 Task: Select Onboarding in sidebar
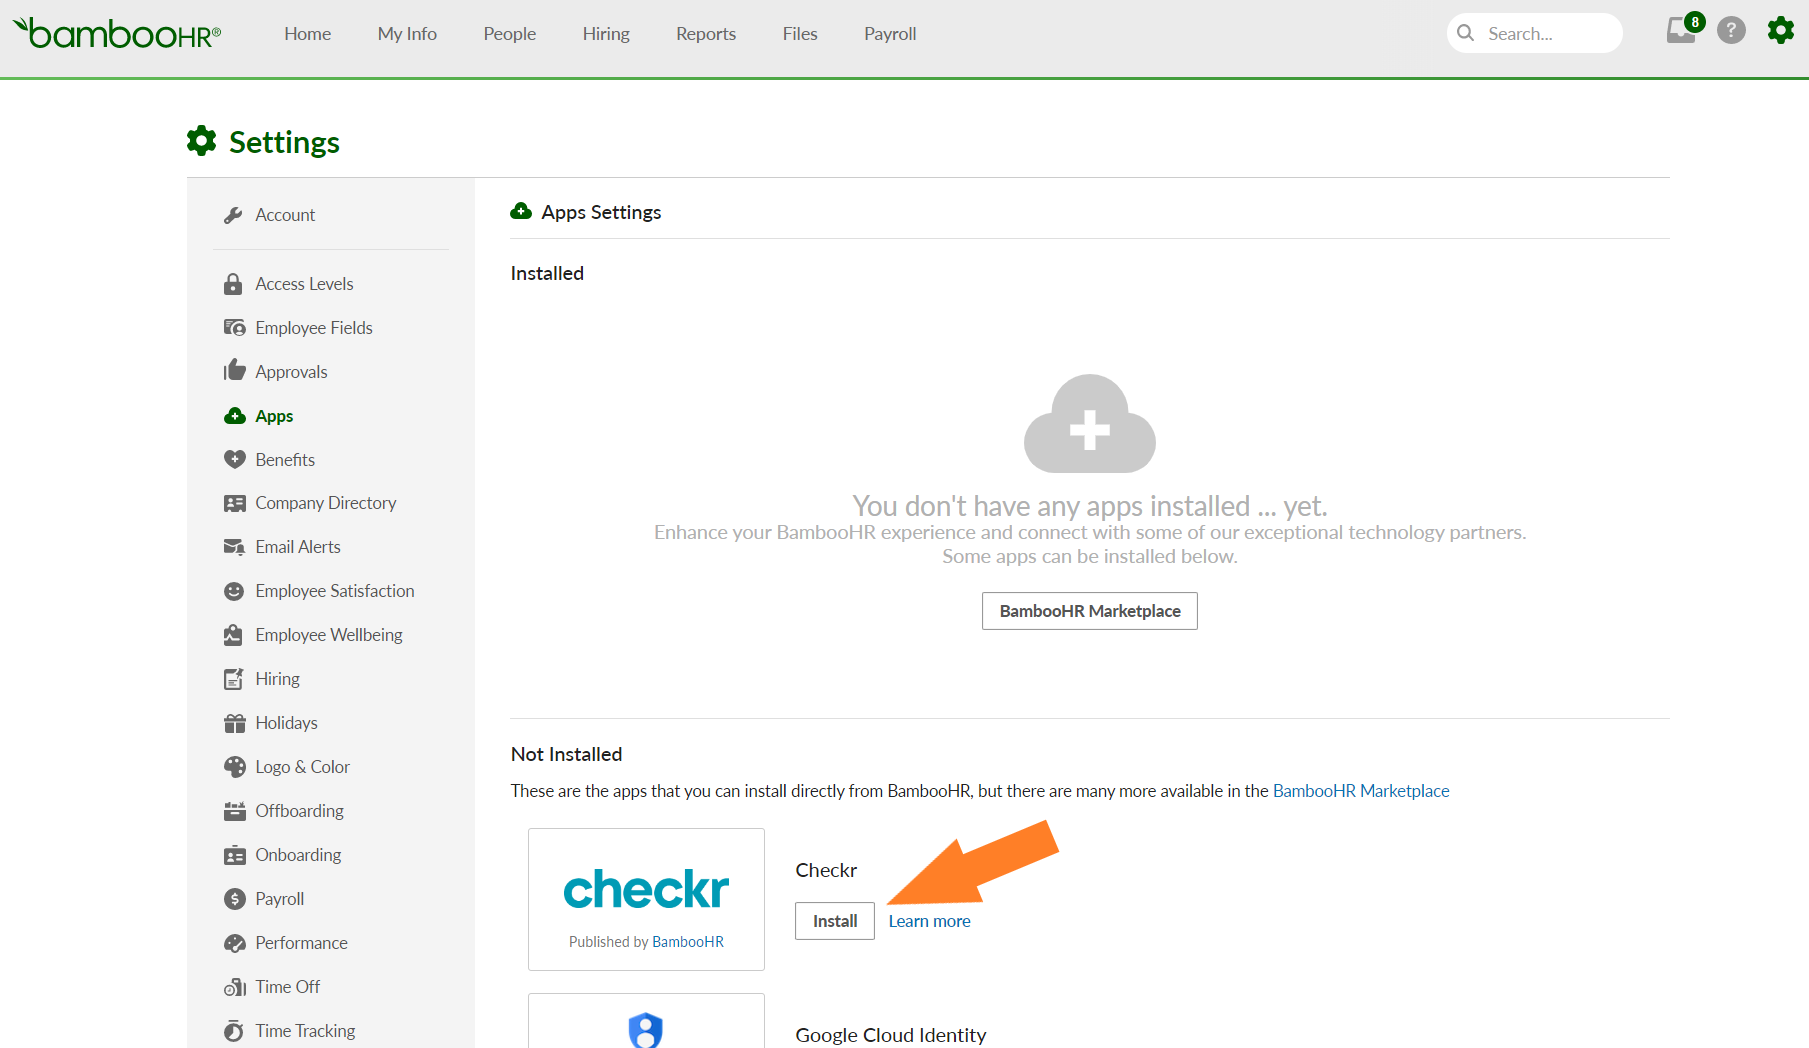(x=298, y=855)
